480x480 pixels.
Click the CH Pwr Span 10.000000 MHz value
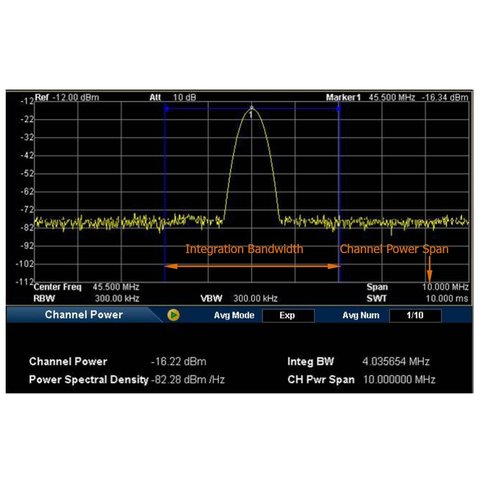(399, 380)
